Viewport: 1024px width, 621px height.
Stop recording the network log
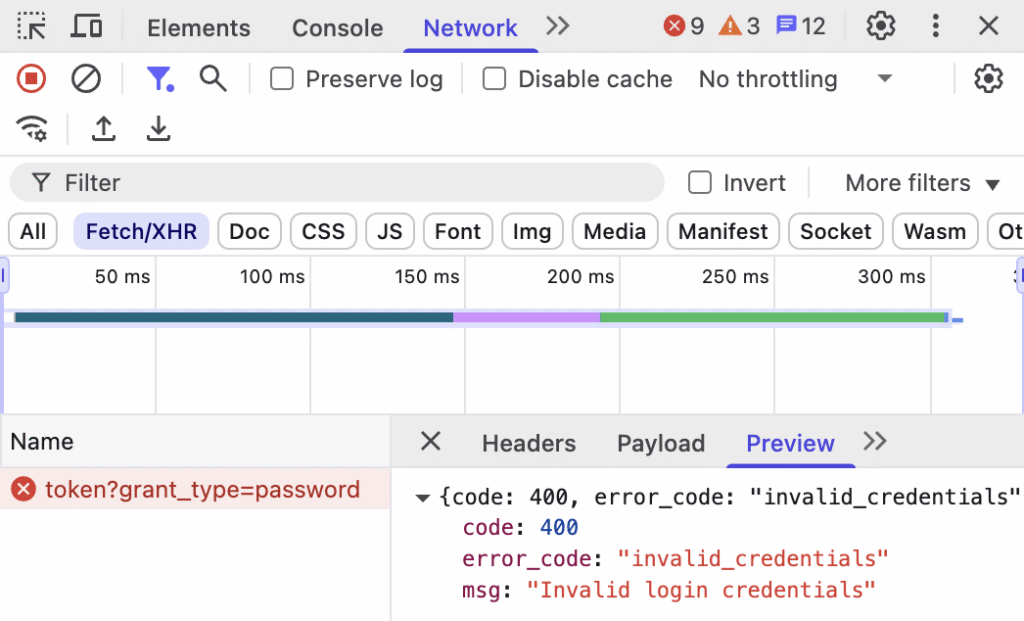[32, 79]
